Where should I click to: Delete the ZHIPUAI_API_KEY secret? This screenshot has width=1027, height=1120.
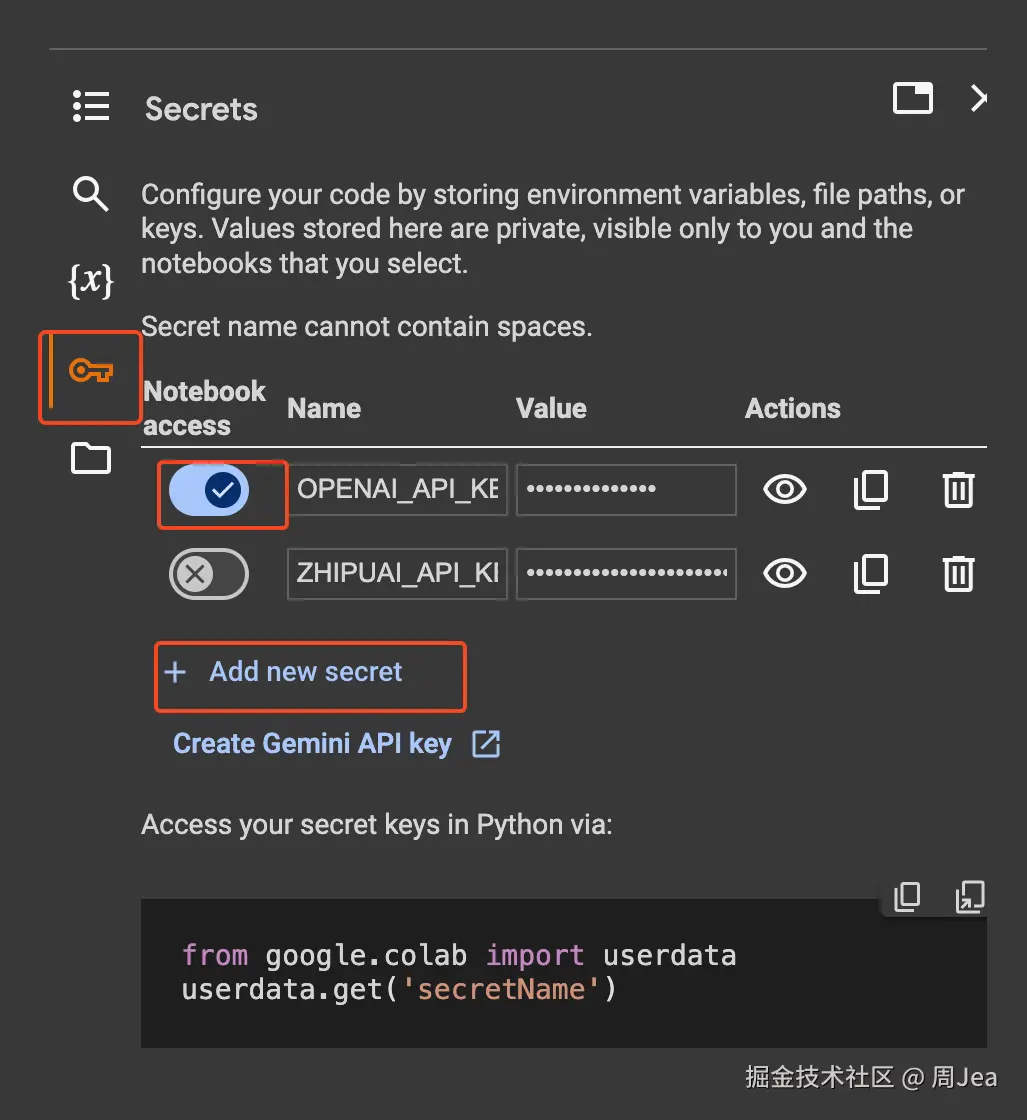click(x=958, y=573)
